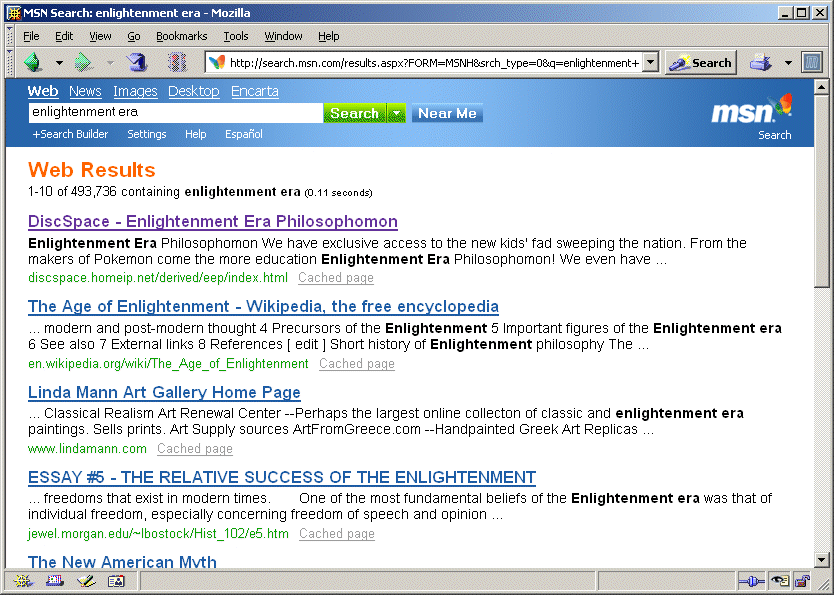Expand the green MSN Search options arrow
The height and width of the screenshot is (595, 834).
click(x=396, y=113)
